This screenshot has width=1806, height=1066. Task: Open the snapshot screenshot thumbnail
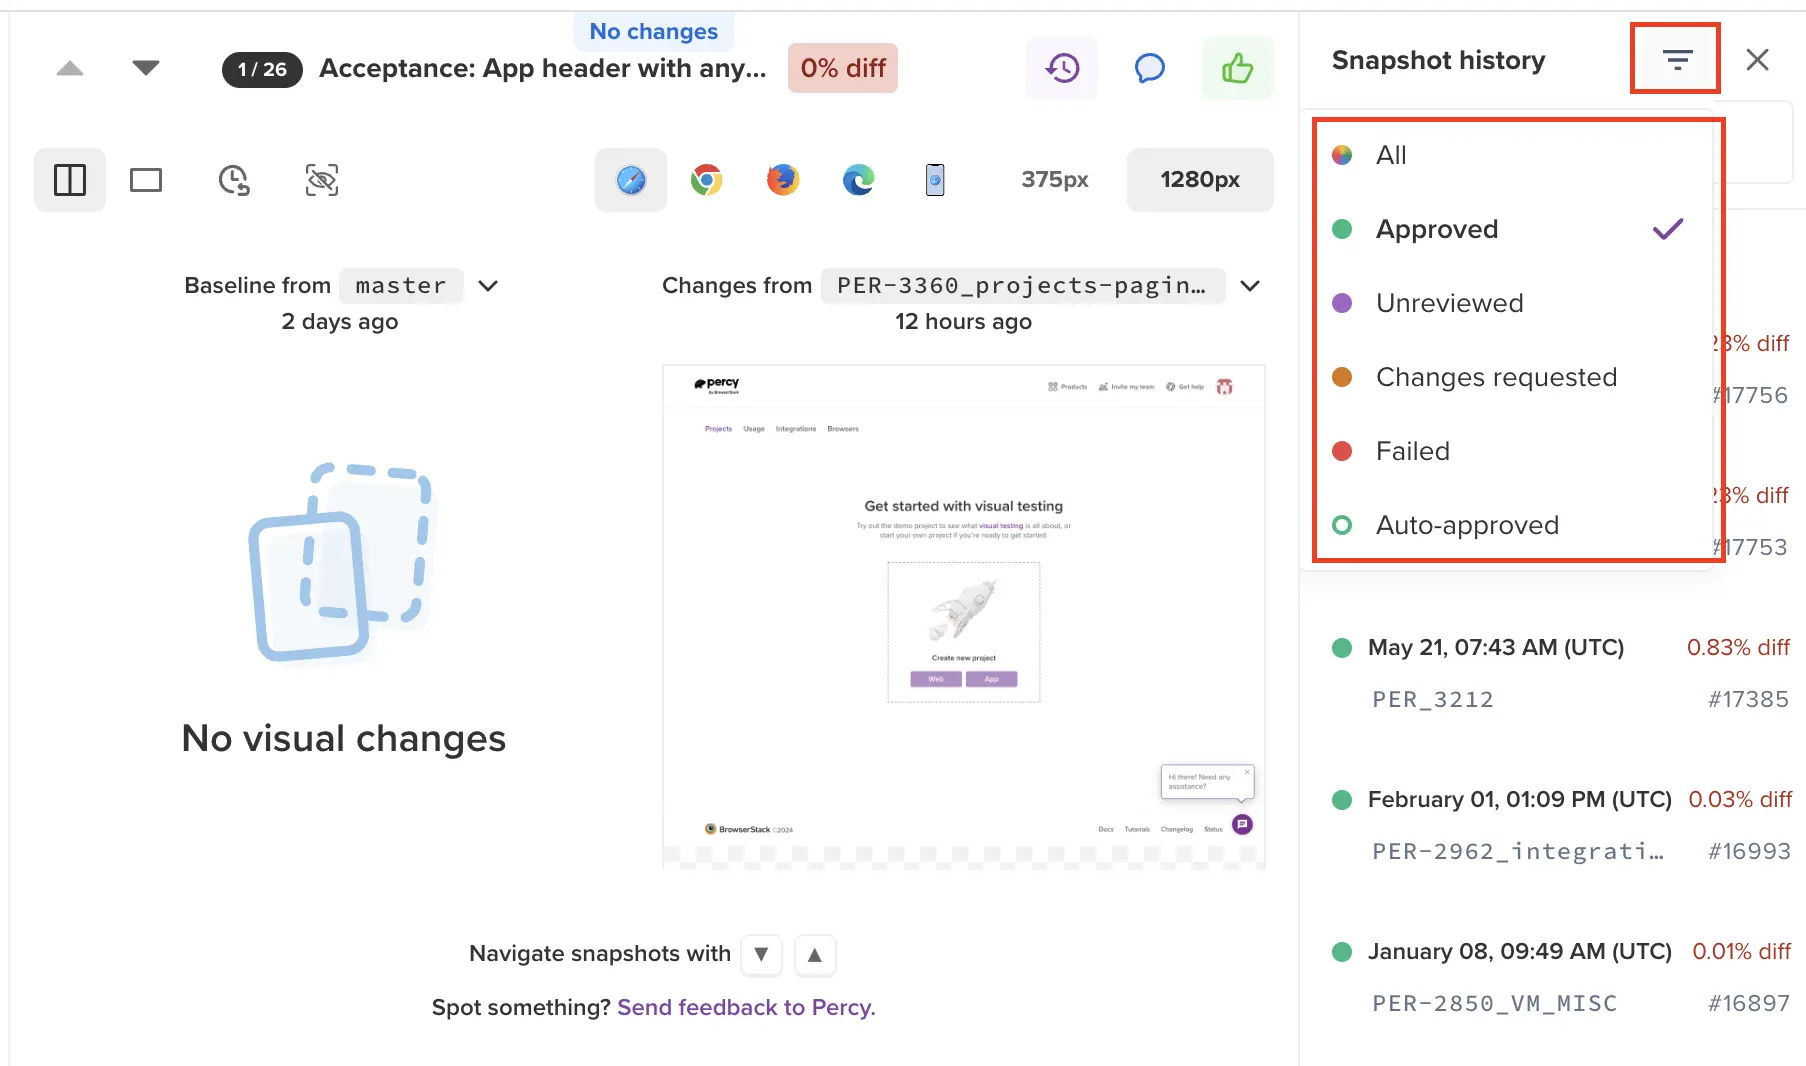[x=963, y=616]
